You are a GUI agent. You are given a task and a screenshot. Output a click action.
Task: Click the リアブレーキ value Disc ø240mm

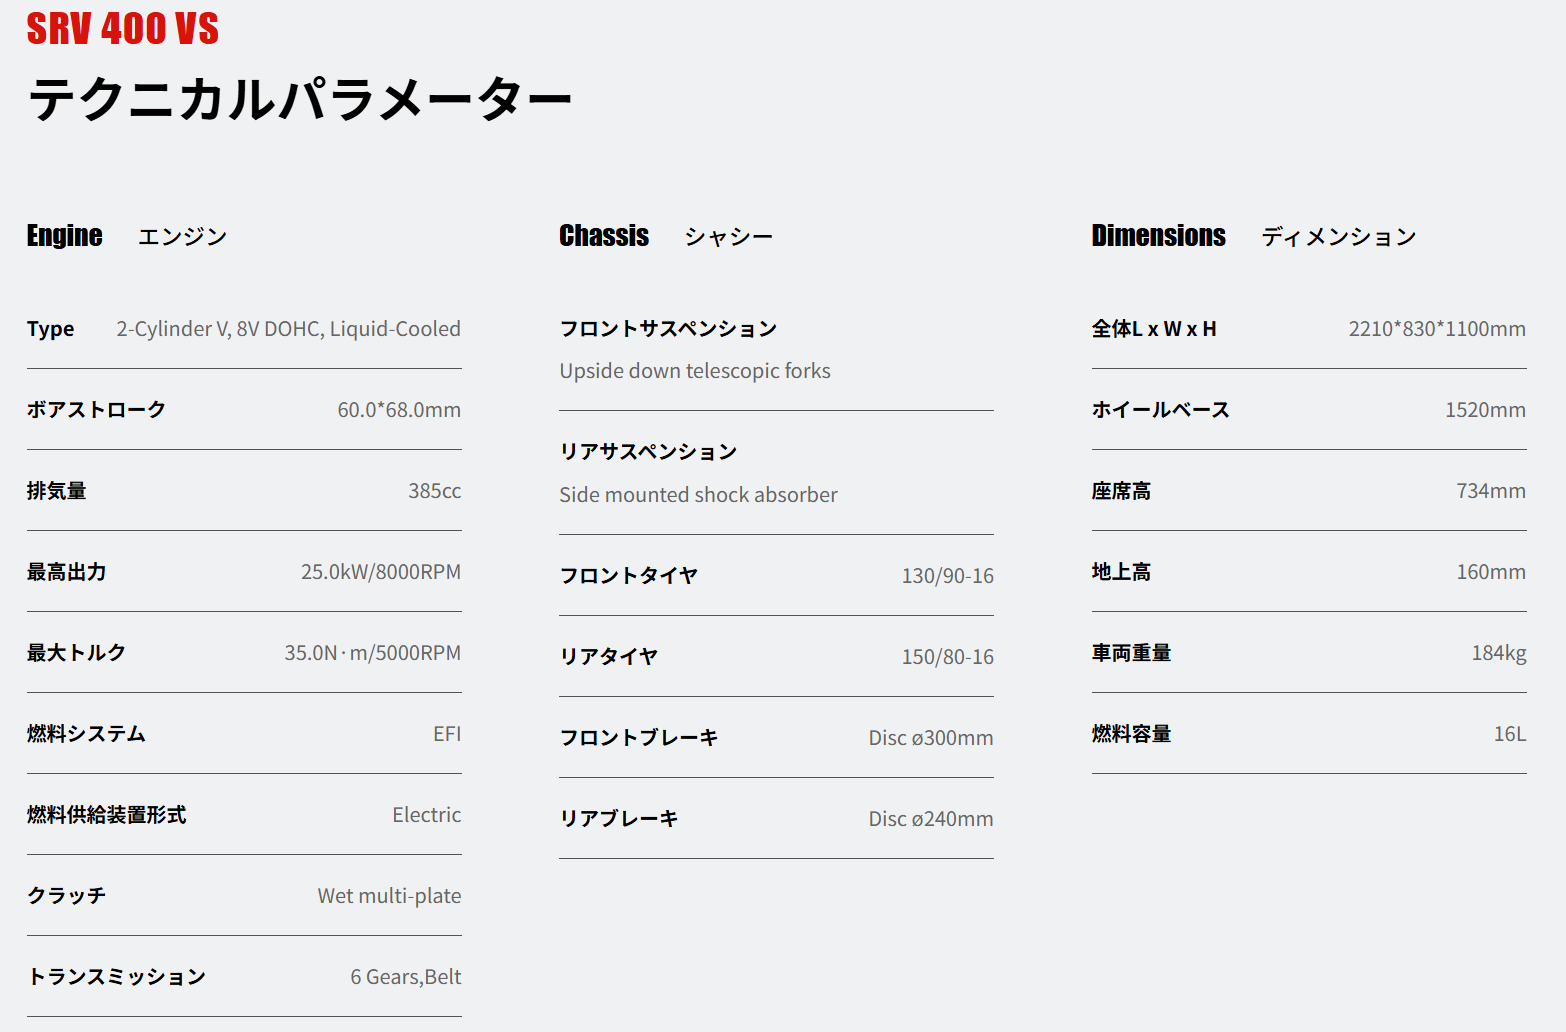point(930,819)
